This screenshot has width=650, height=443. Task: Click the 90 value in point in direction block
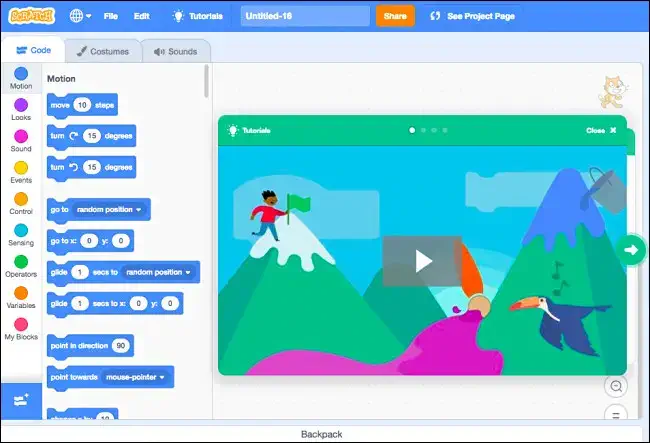[121, 346]
